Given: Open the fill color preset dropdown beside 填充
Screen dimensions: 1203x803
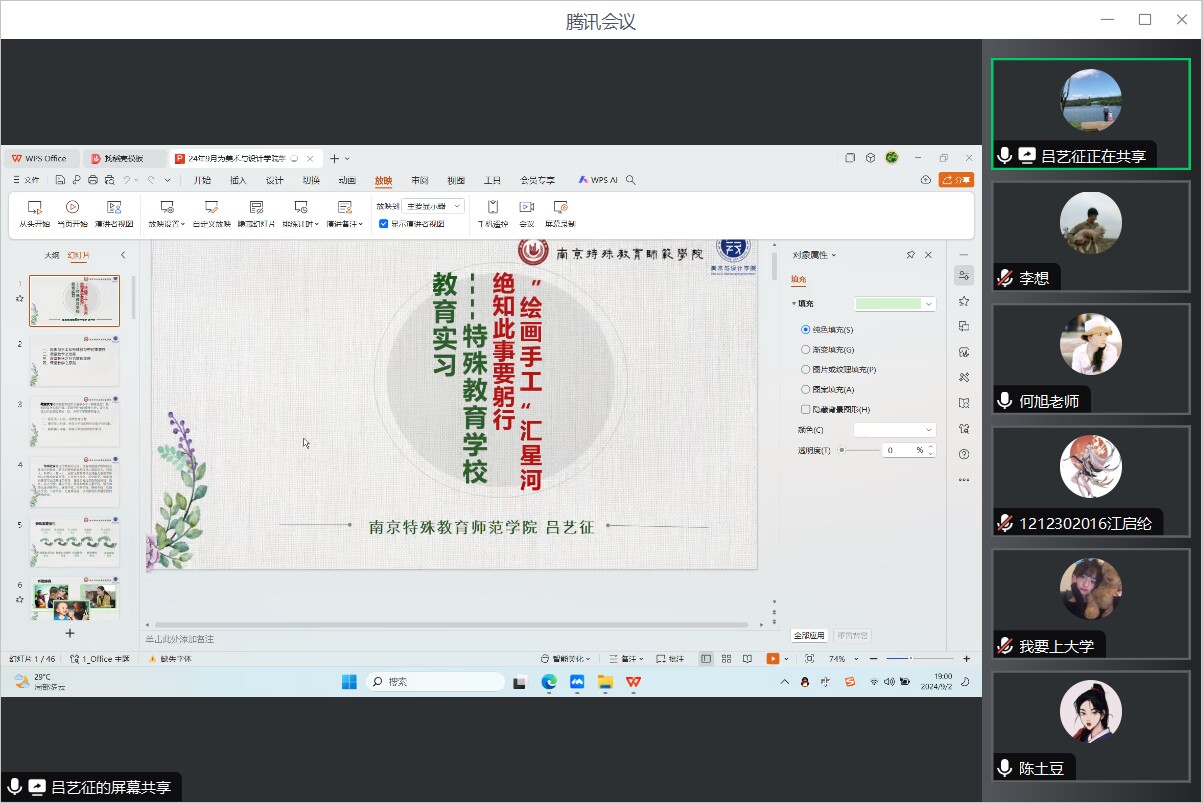Looking at the screenshot, I should coord(929,304).
